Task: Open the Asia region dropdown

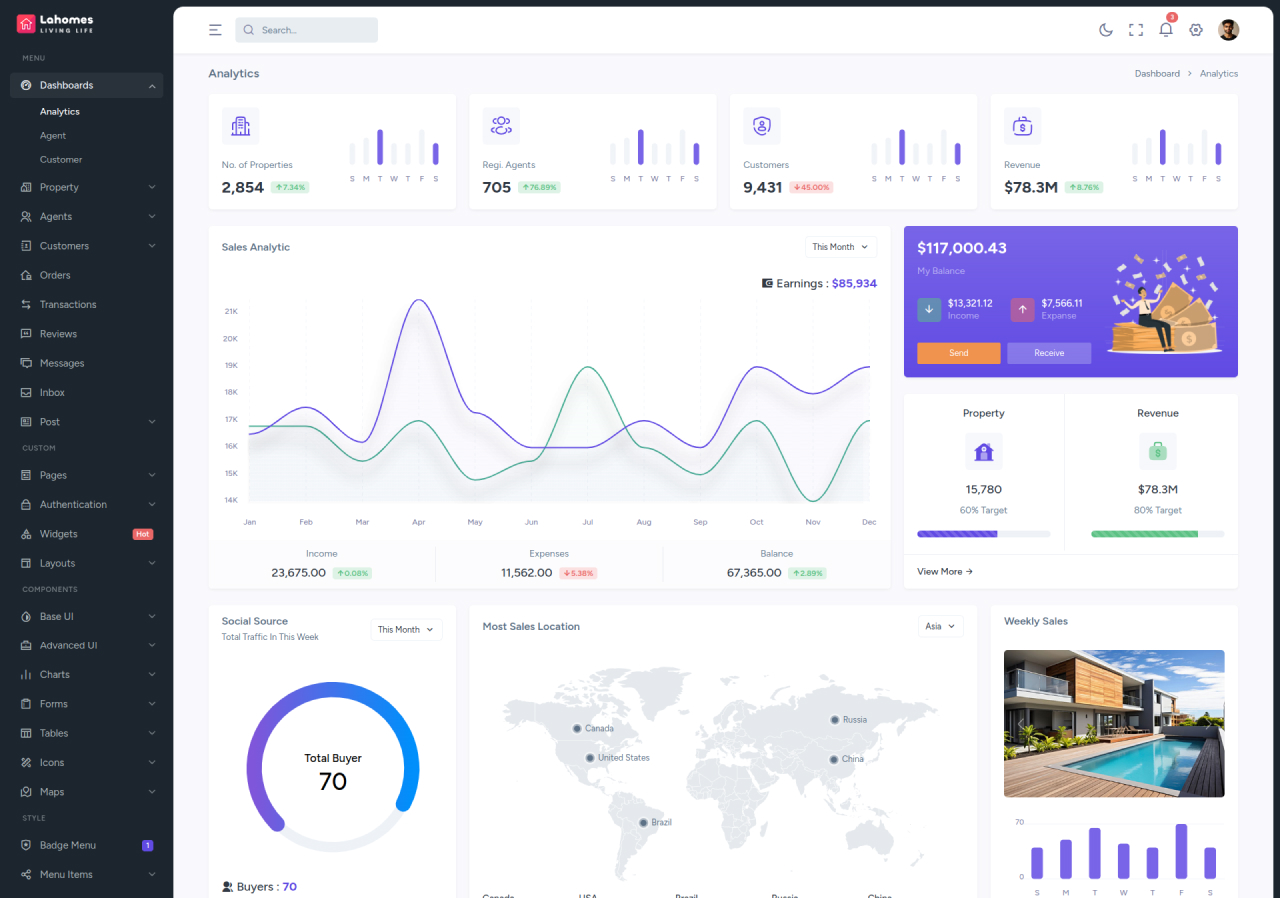Action: [x=941, y=626]
